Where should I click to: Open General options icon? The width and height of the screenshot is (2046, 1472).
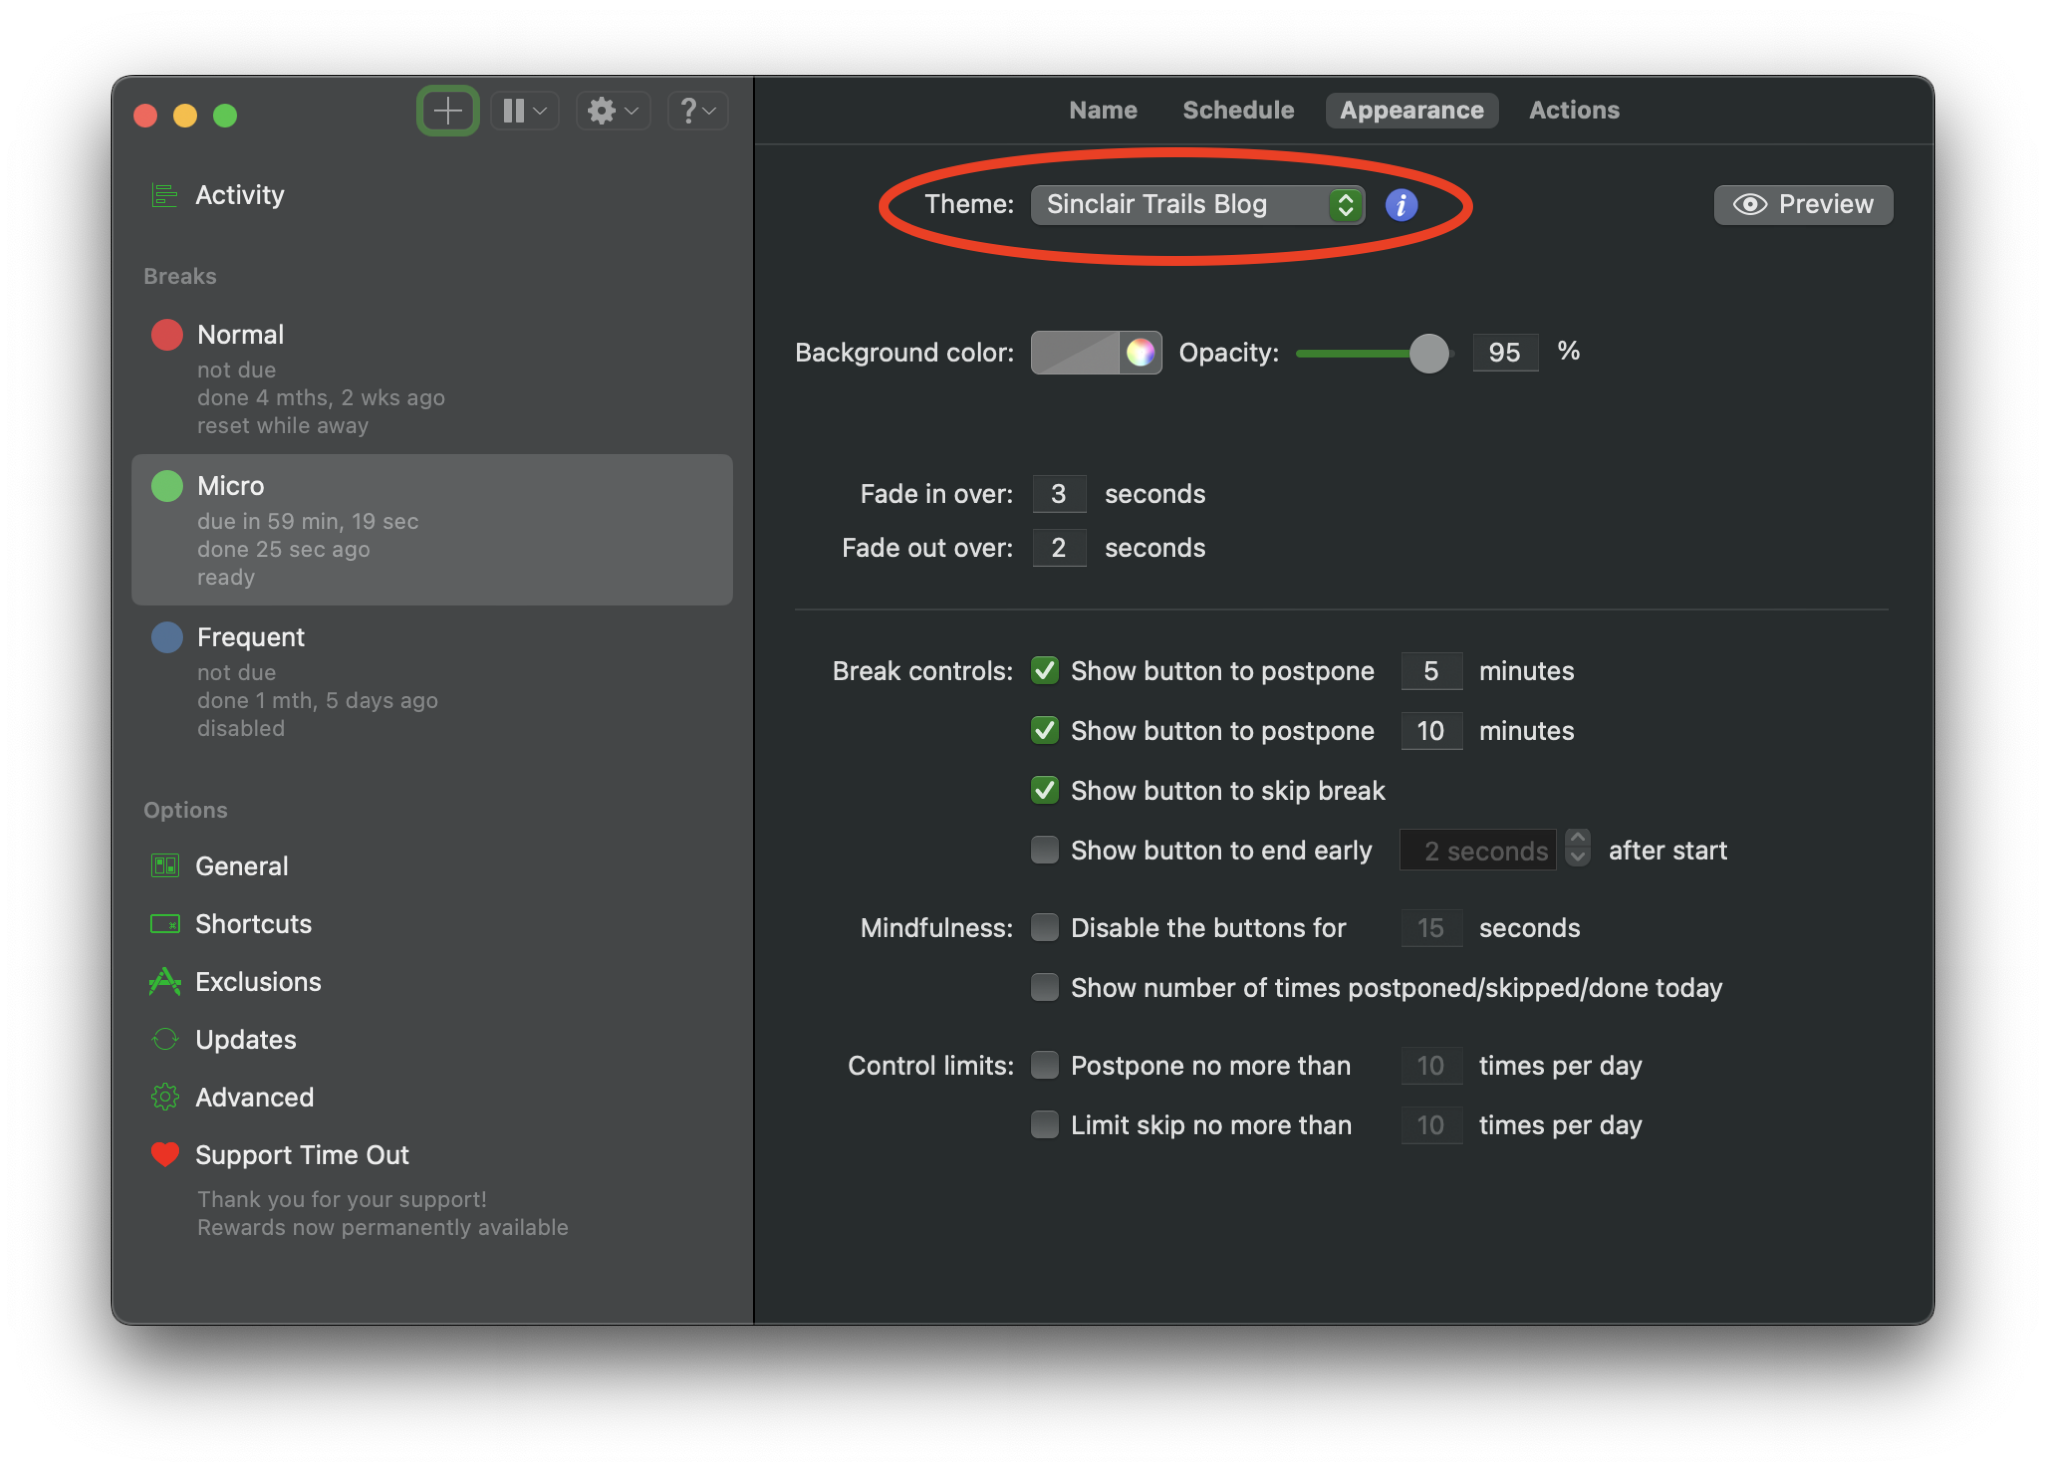[x=165, y=866]
